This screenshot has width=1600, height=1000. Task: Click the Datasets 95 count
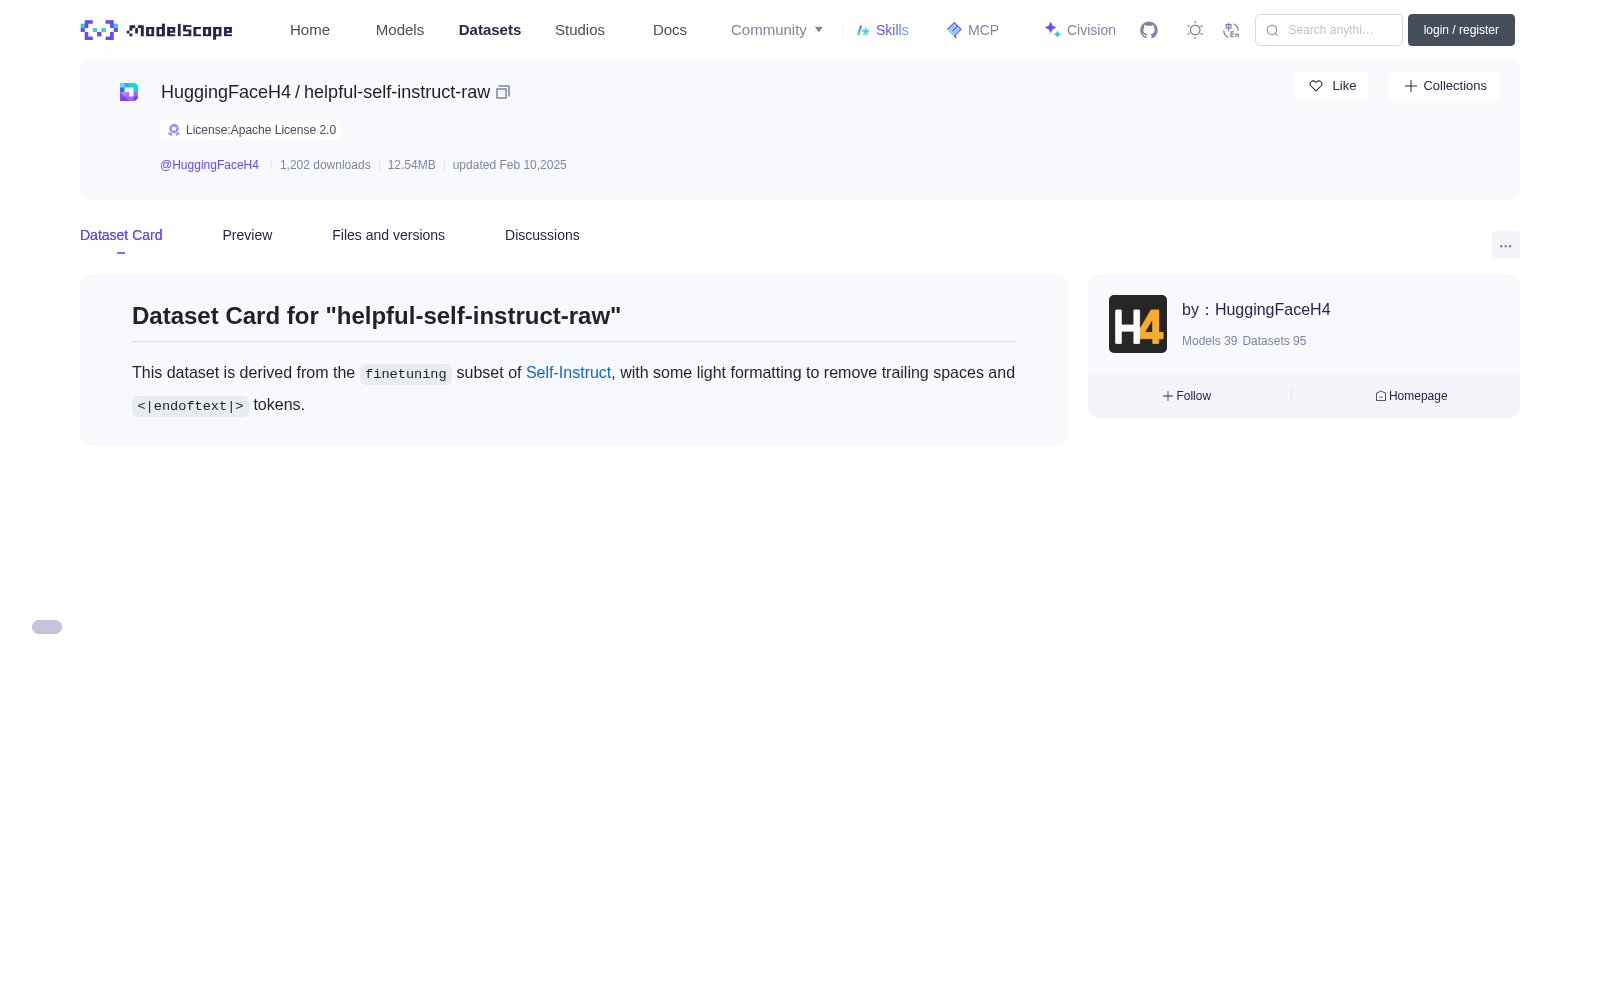1274,341
